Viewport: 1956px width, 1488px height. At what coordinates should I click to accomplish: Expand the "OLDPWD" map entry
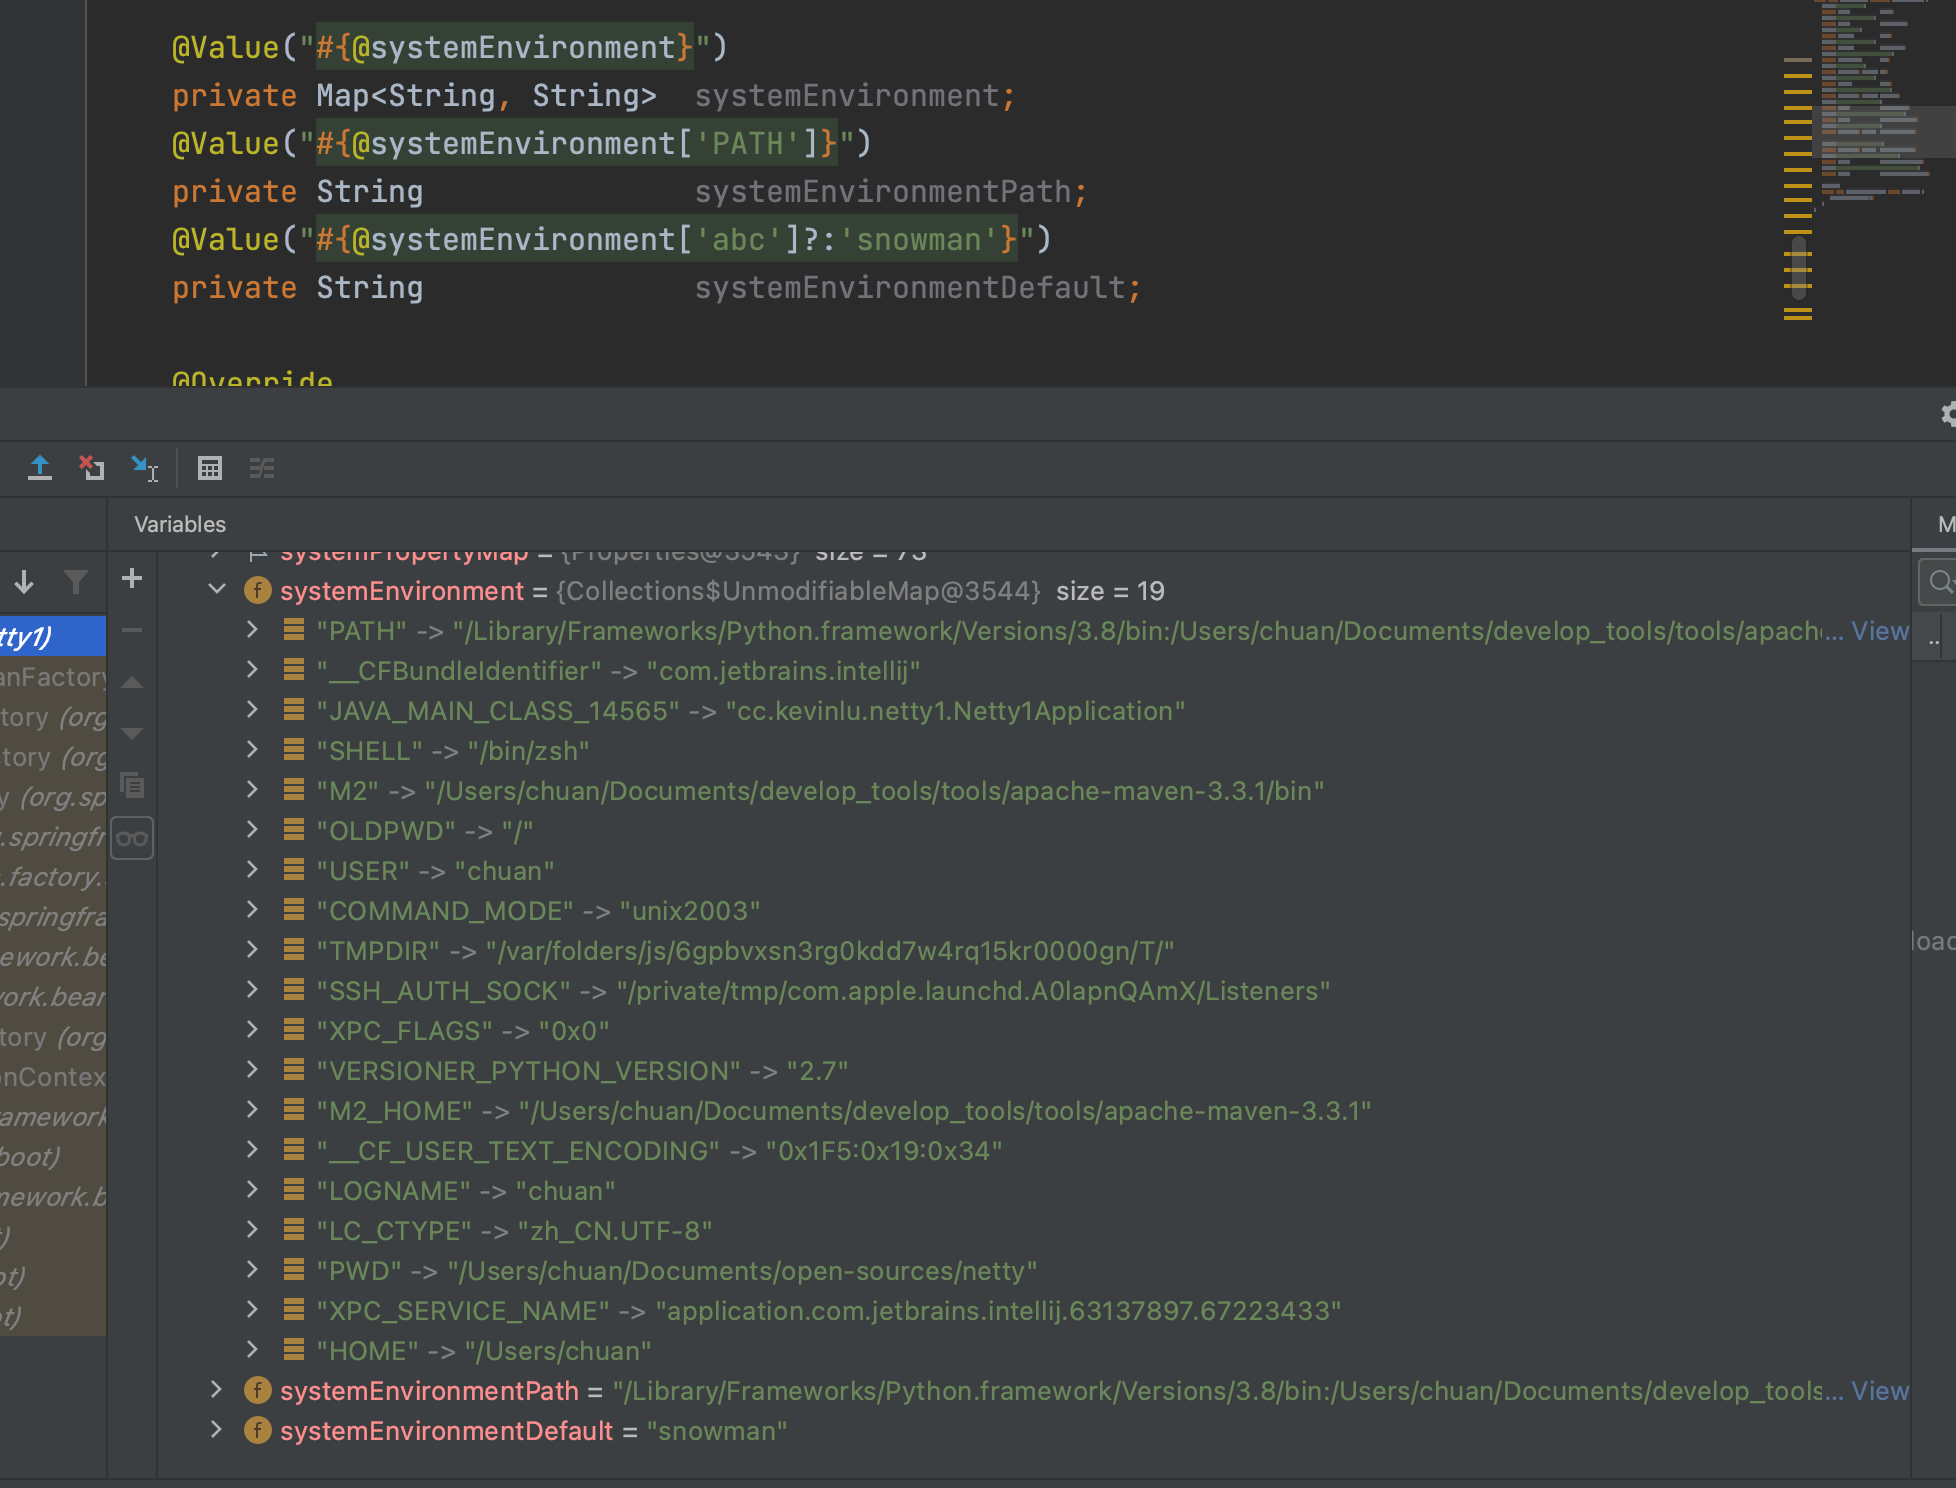coord(252,830)
